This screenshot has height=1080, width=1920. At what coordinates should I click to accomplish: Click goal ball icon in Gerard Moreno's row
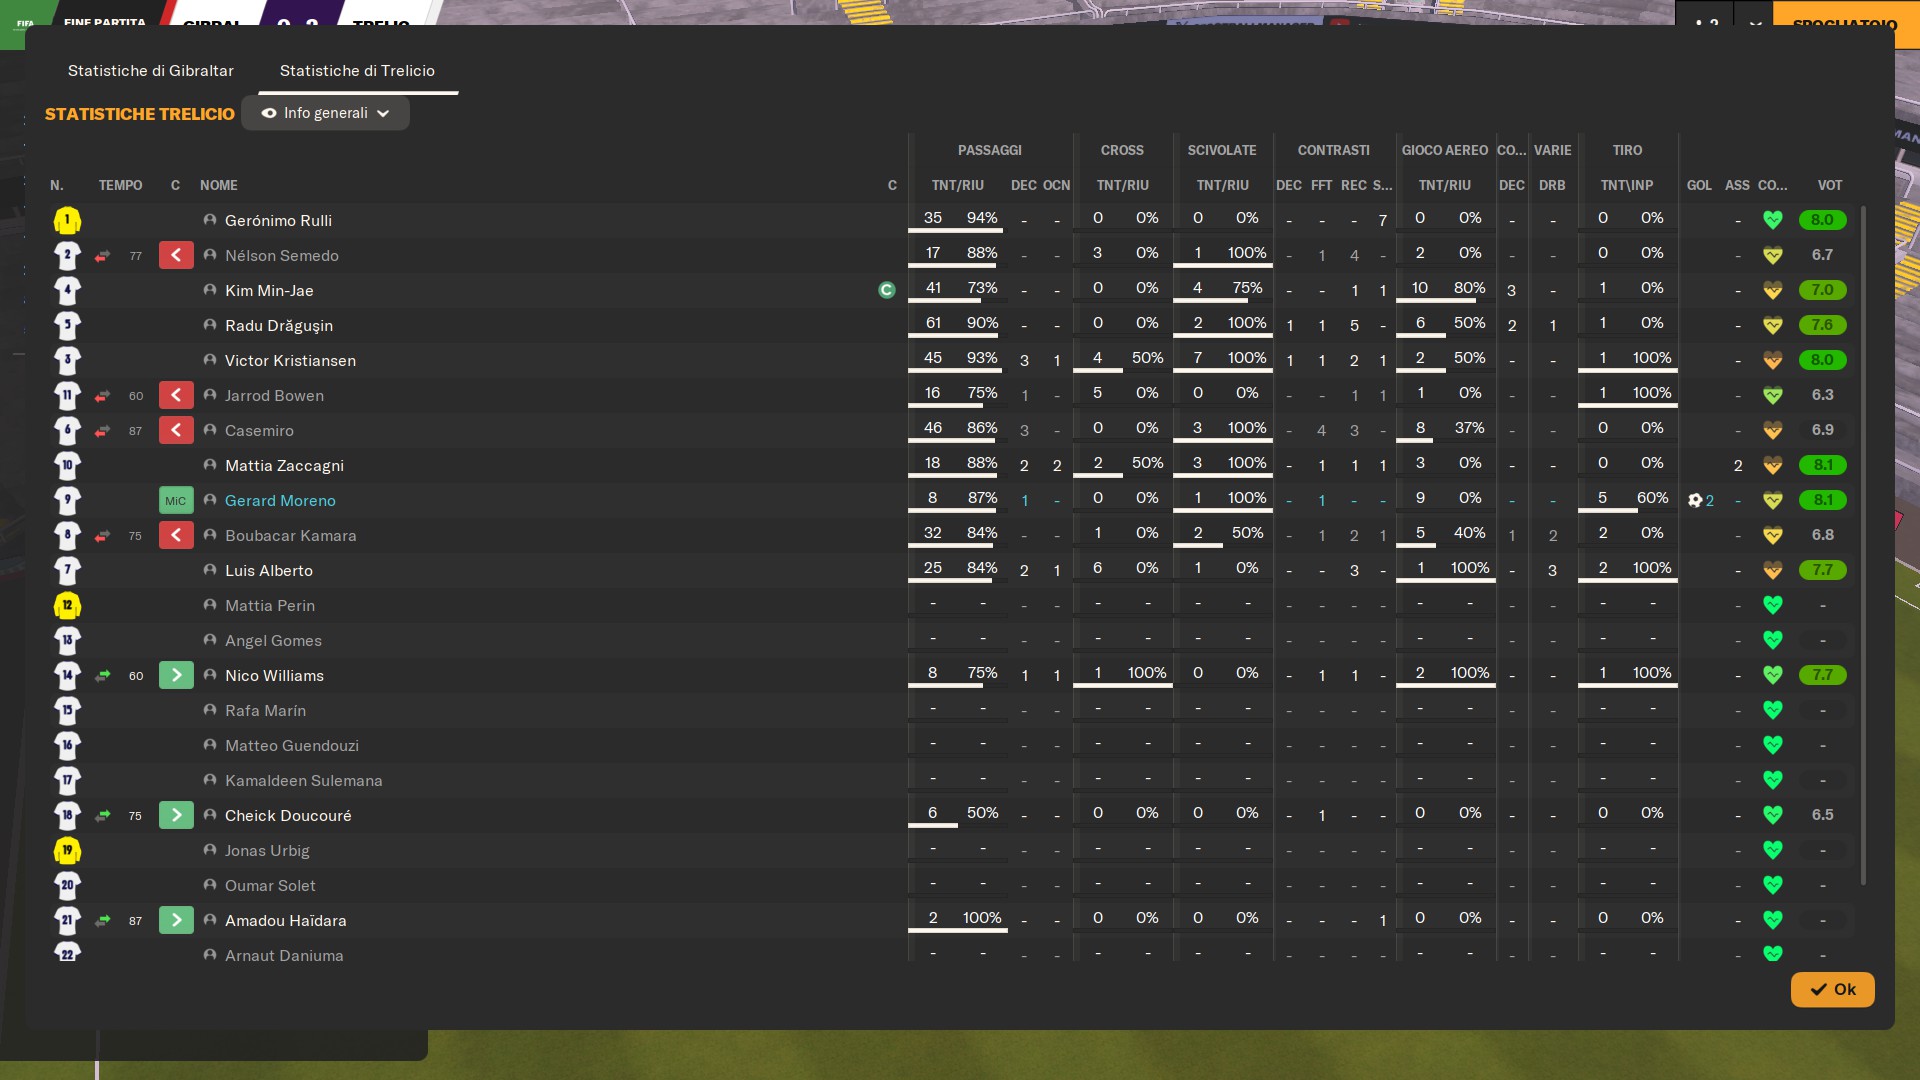[x=1695, y=500]
